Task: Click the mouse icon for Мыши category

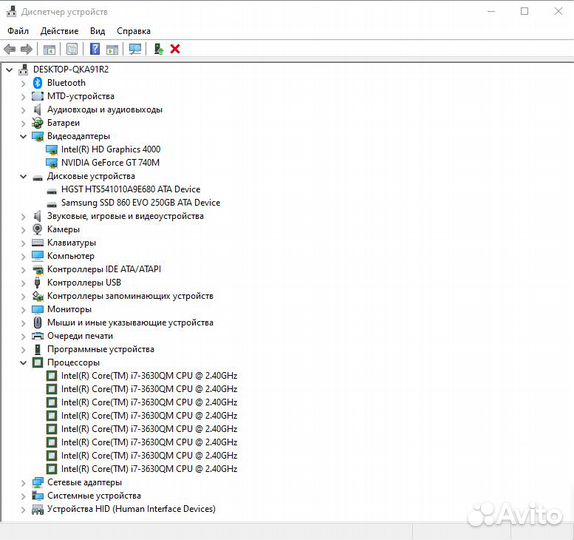Action: (37, 323)
